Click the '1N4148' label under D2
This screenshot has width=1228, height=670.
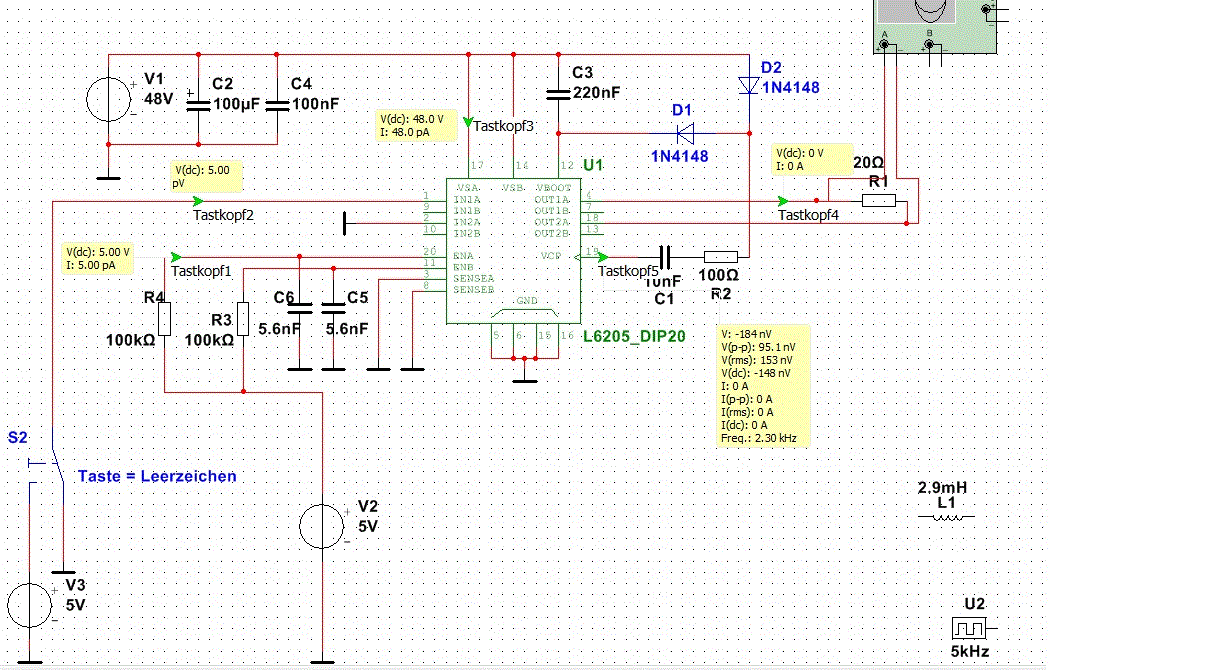click(x=791, y=87)
